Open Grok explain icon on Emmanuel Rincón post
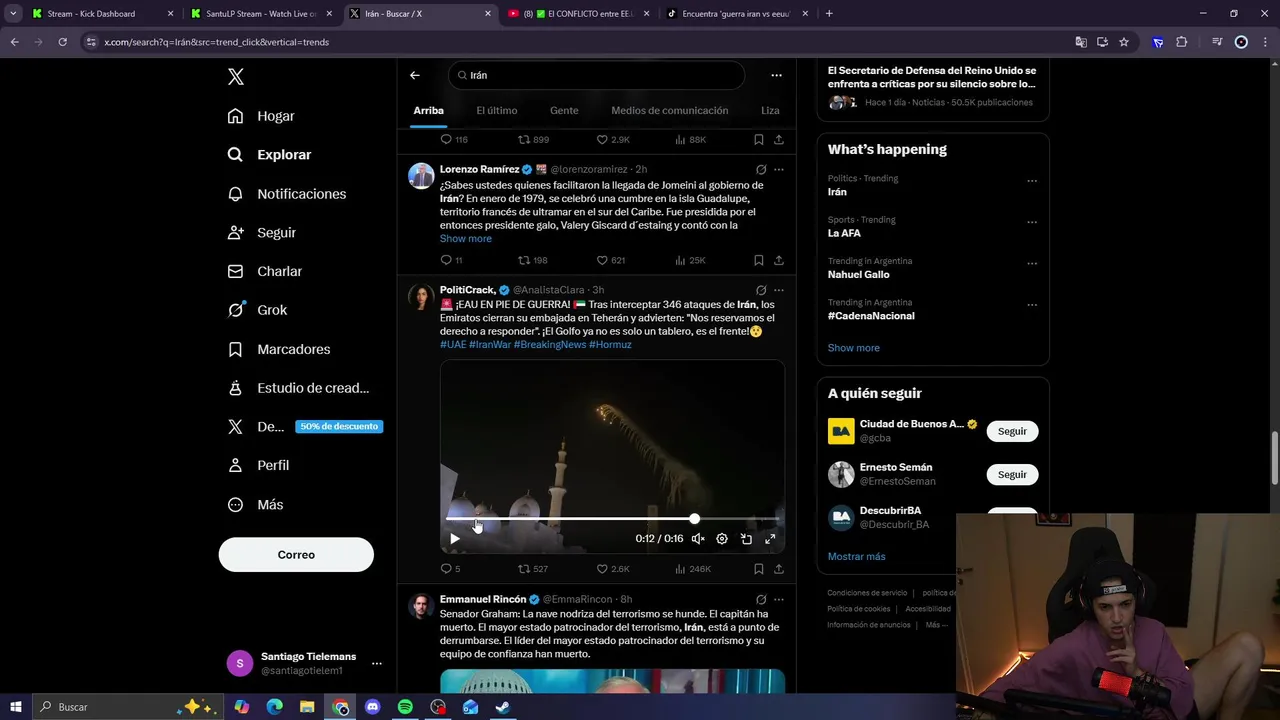The width and height of the screenshot is (1280, 720). point(761,600)
